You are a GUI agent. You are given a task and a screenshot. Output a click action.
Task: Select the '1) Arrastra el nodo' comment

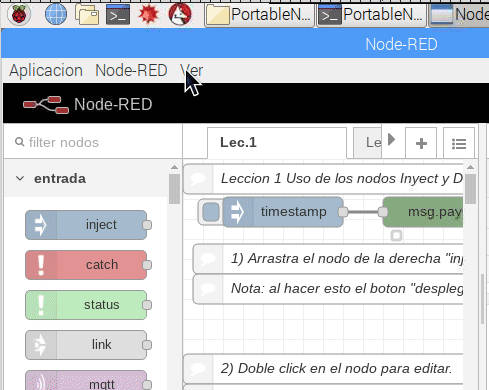(328, 259)
